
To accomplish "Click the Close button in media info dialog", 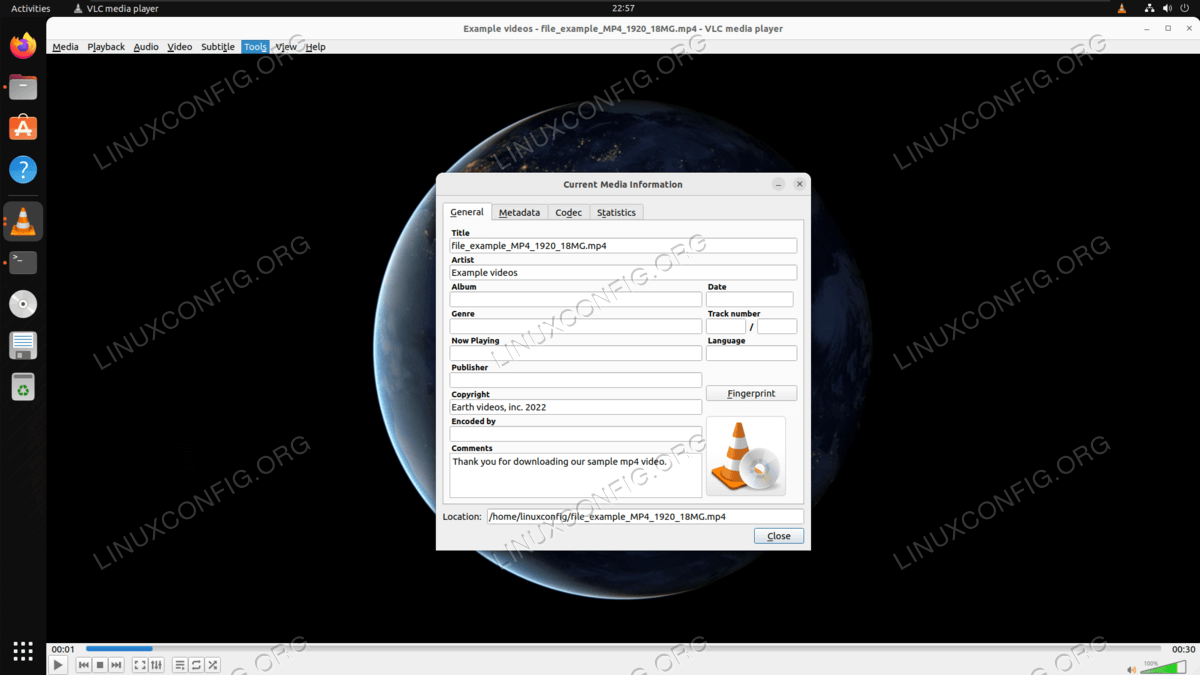I will tap(779, 536).
